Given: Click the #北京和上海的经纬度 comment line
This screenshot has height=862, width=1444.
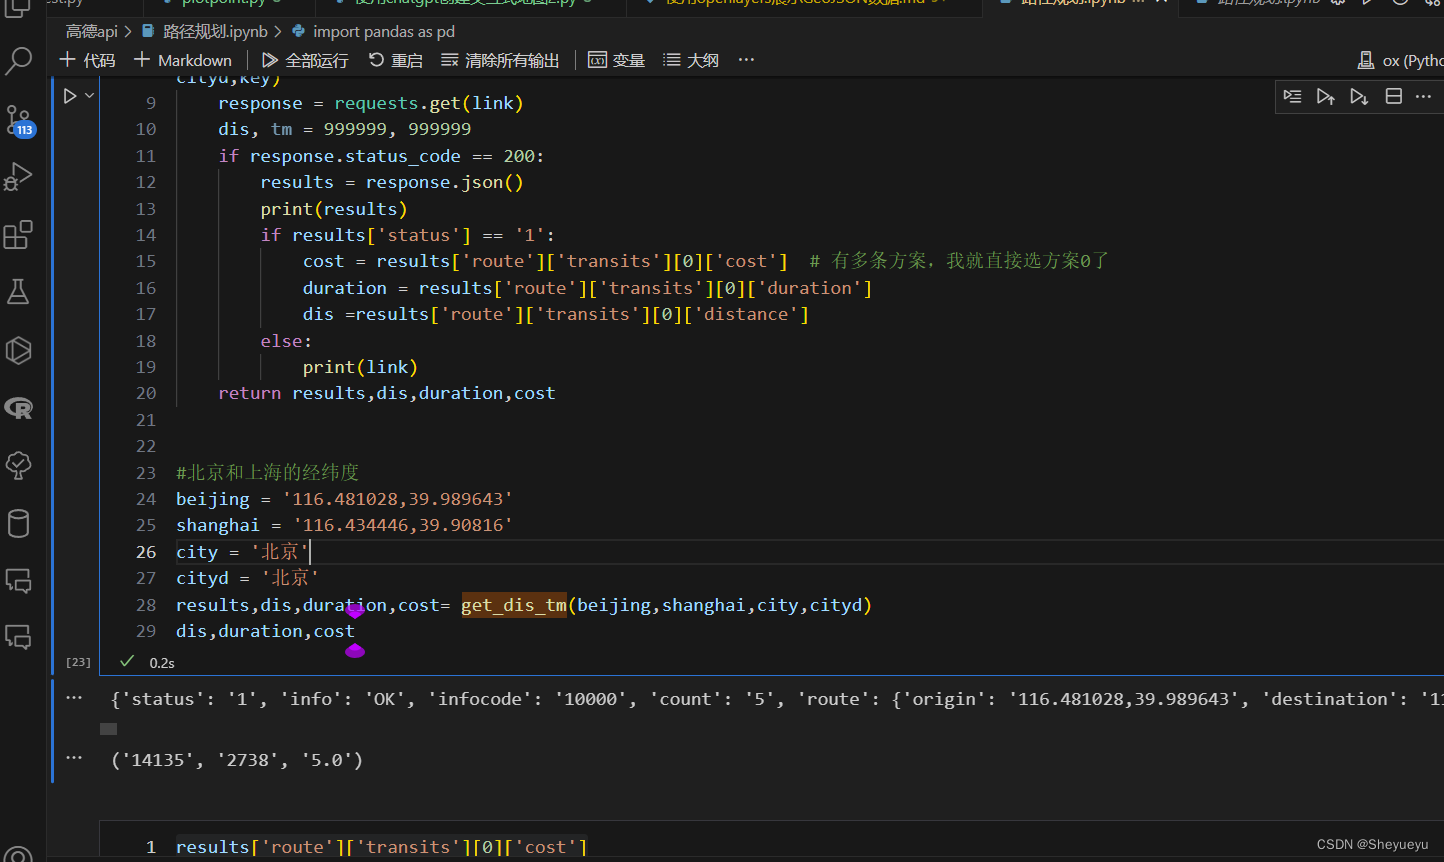Looking at the screenshot, I should click(267, 472).
